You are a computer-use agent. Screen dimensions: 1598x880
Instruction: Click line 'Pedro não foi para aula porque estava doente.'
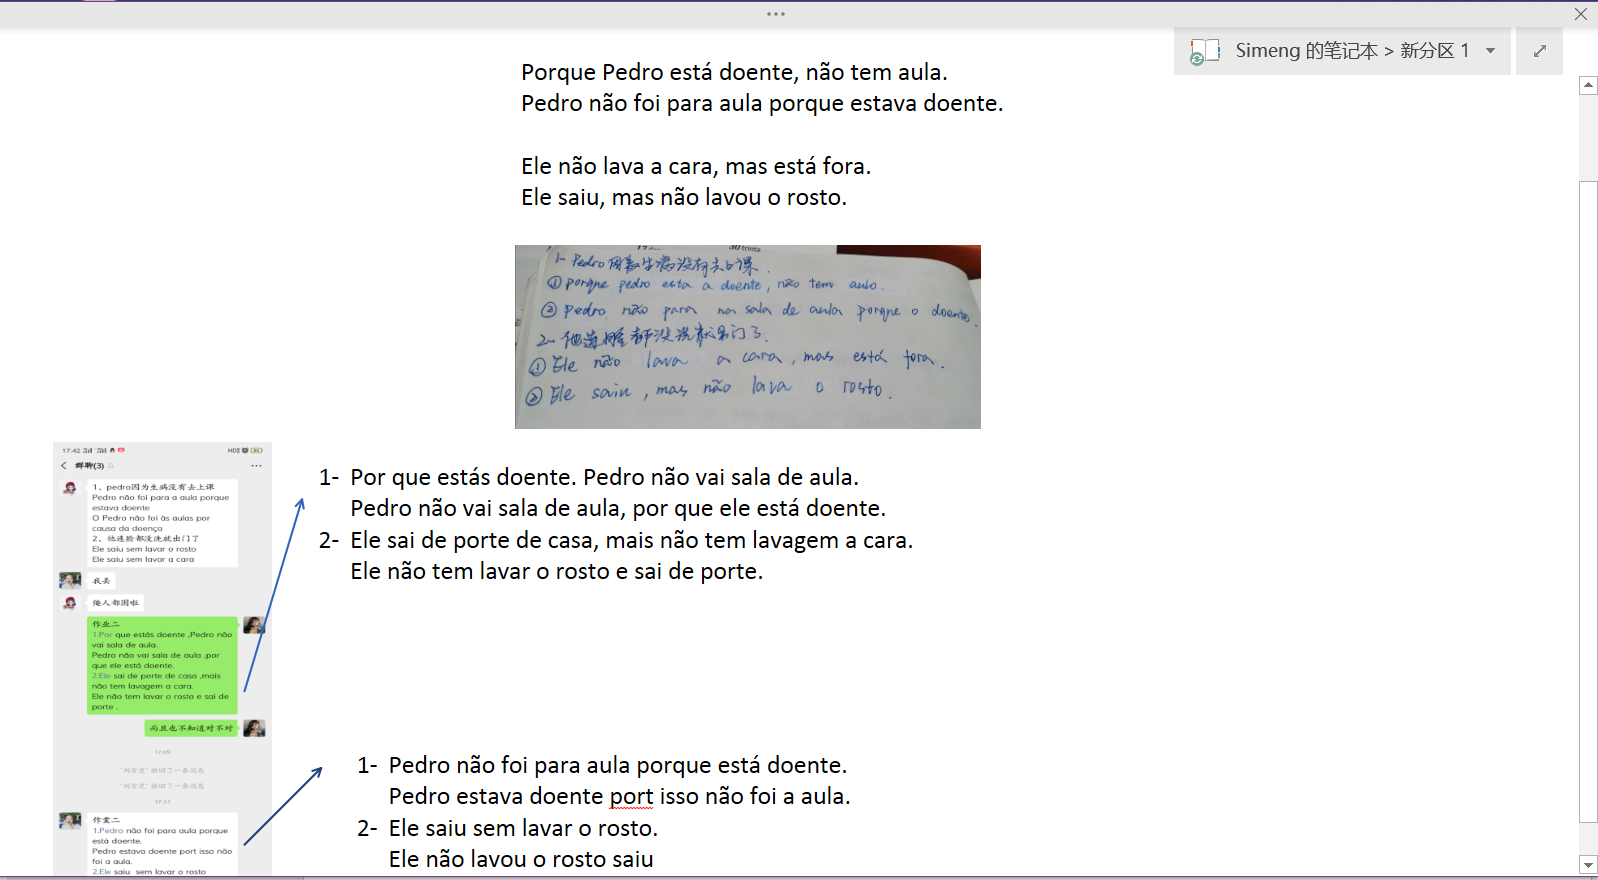(762, 103)
